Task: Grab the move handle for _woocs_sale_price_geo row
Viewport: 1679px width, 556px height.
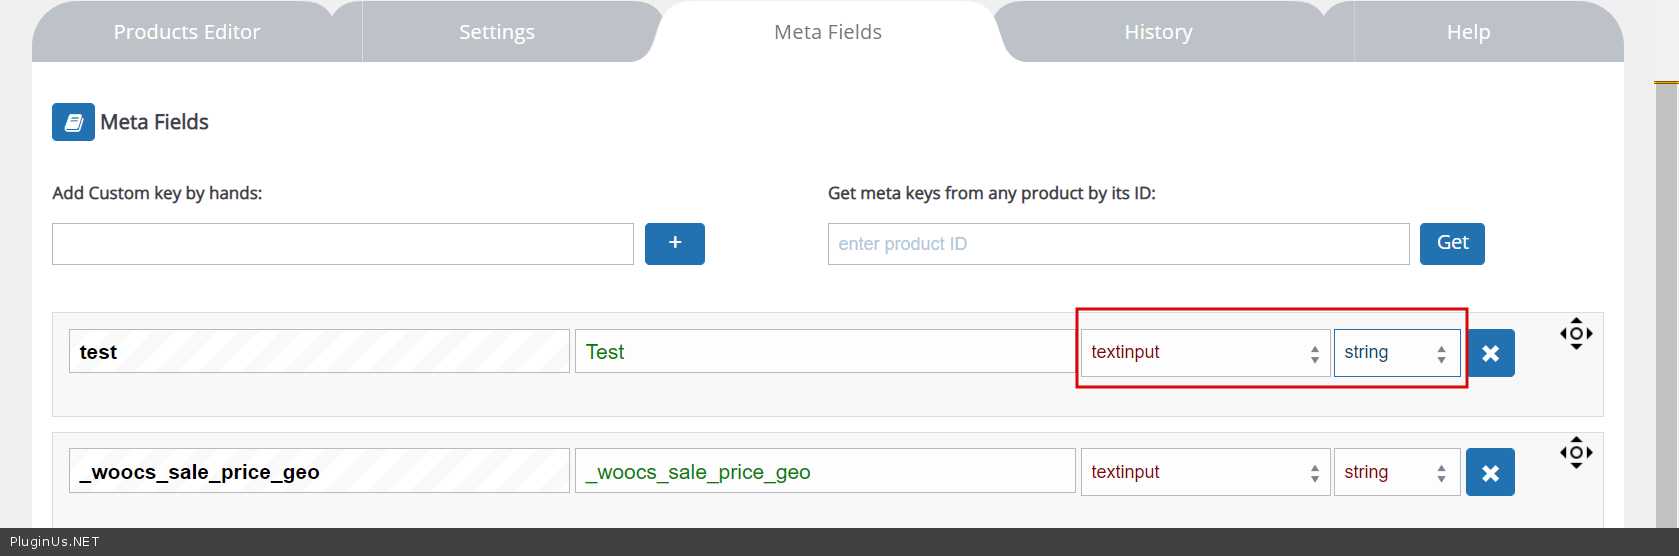Action: 1576,452
